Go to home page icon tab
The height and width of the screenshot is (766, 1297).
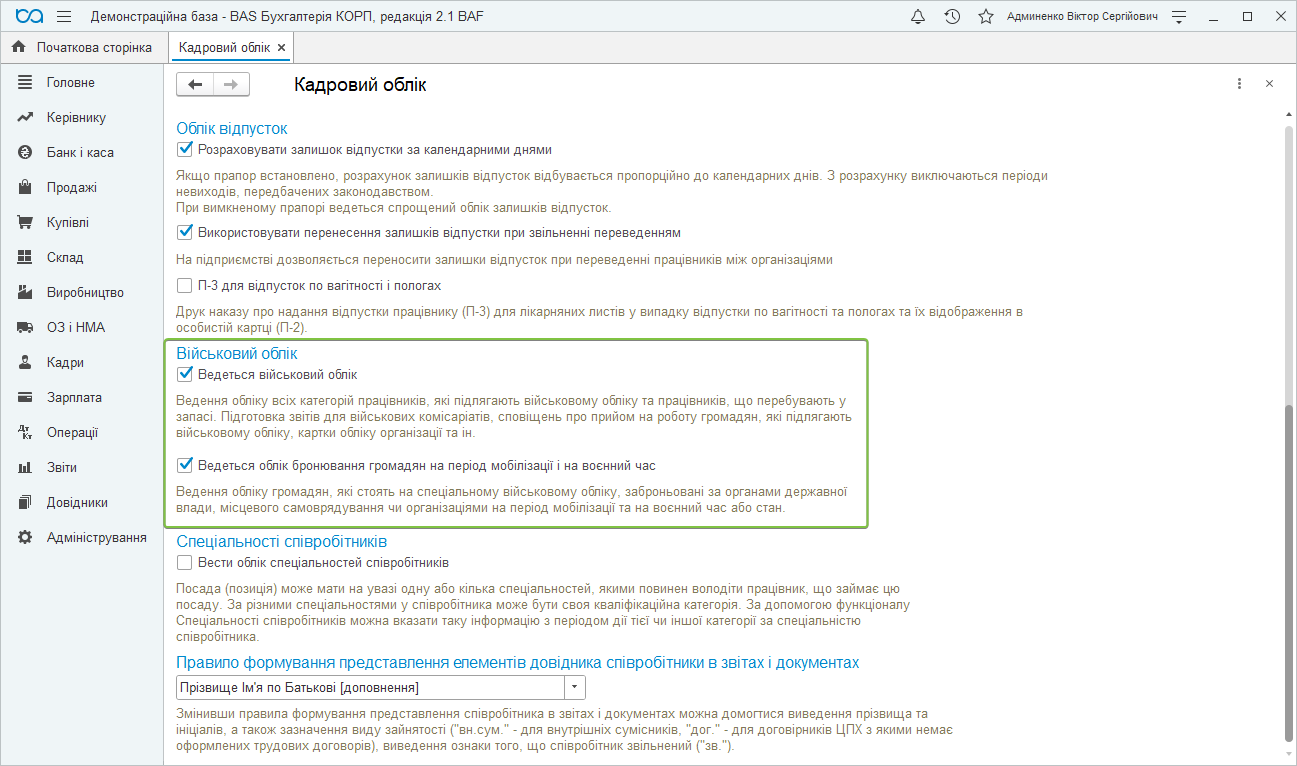[x=18, y=47]
